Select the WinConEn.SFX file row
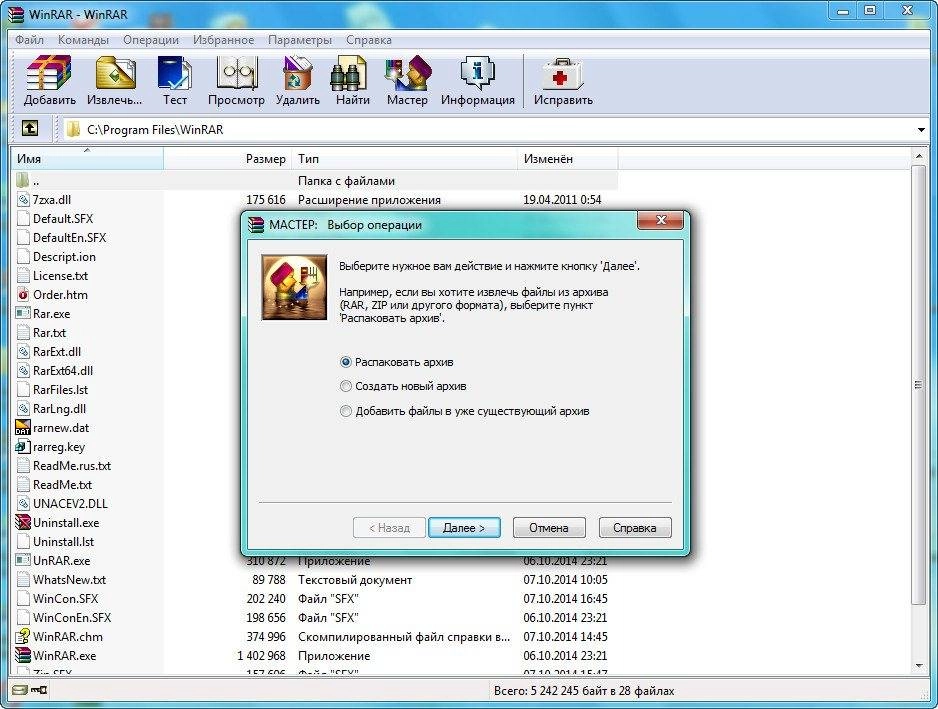The width and height of the screenshot is (938, 709). coord(315,617)
